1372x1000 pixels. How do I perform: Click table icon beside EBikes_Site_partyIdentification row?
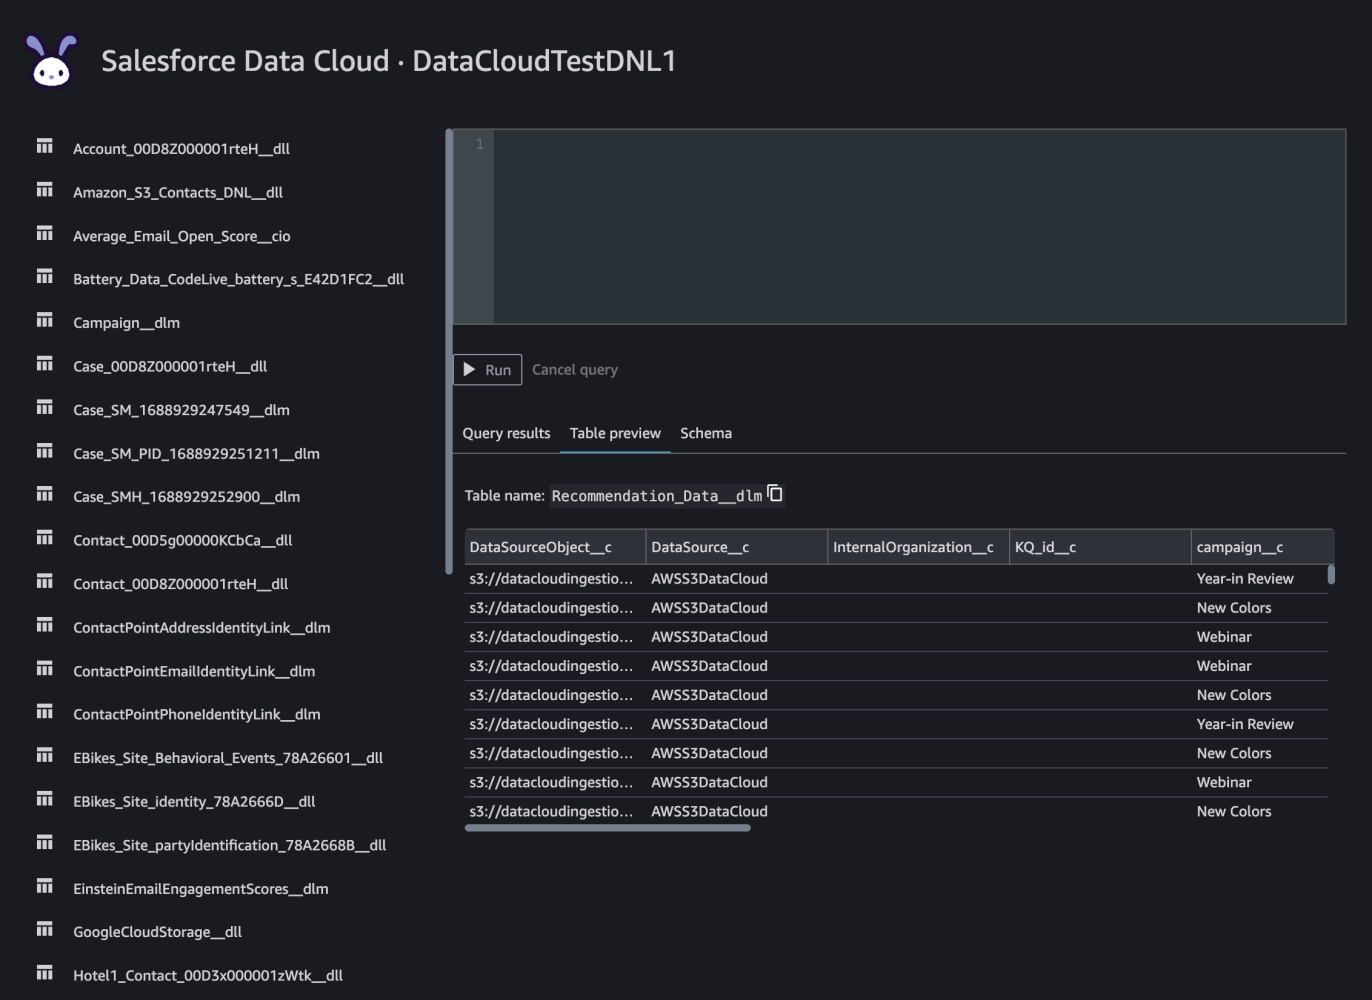click(45, 843)
